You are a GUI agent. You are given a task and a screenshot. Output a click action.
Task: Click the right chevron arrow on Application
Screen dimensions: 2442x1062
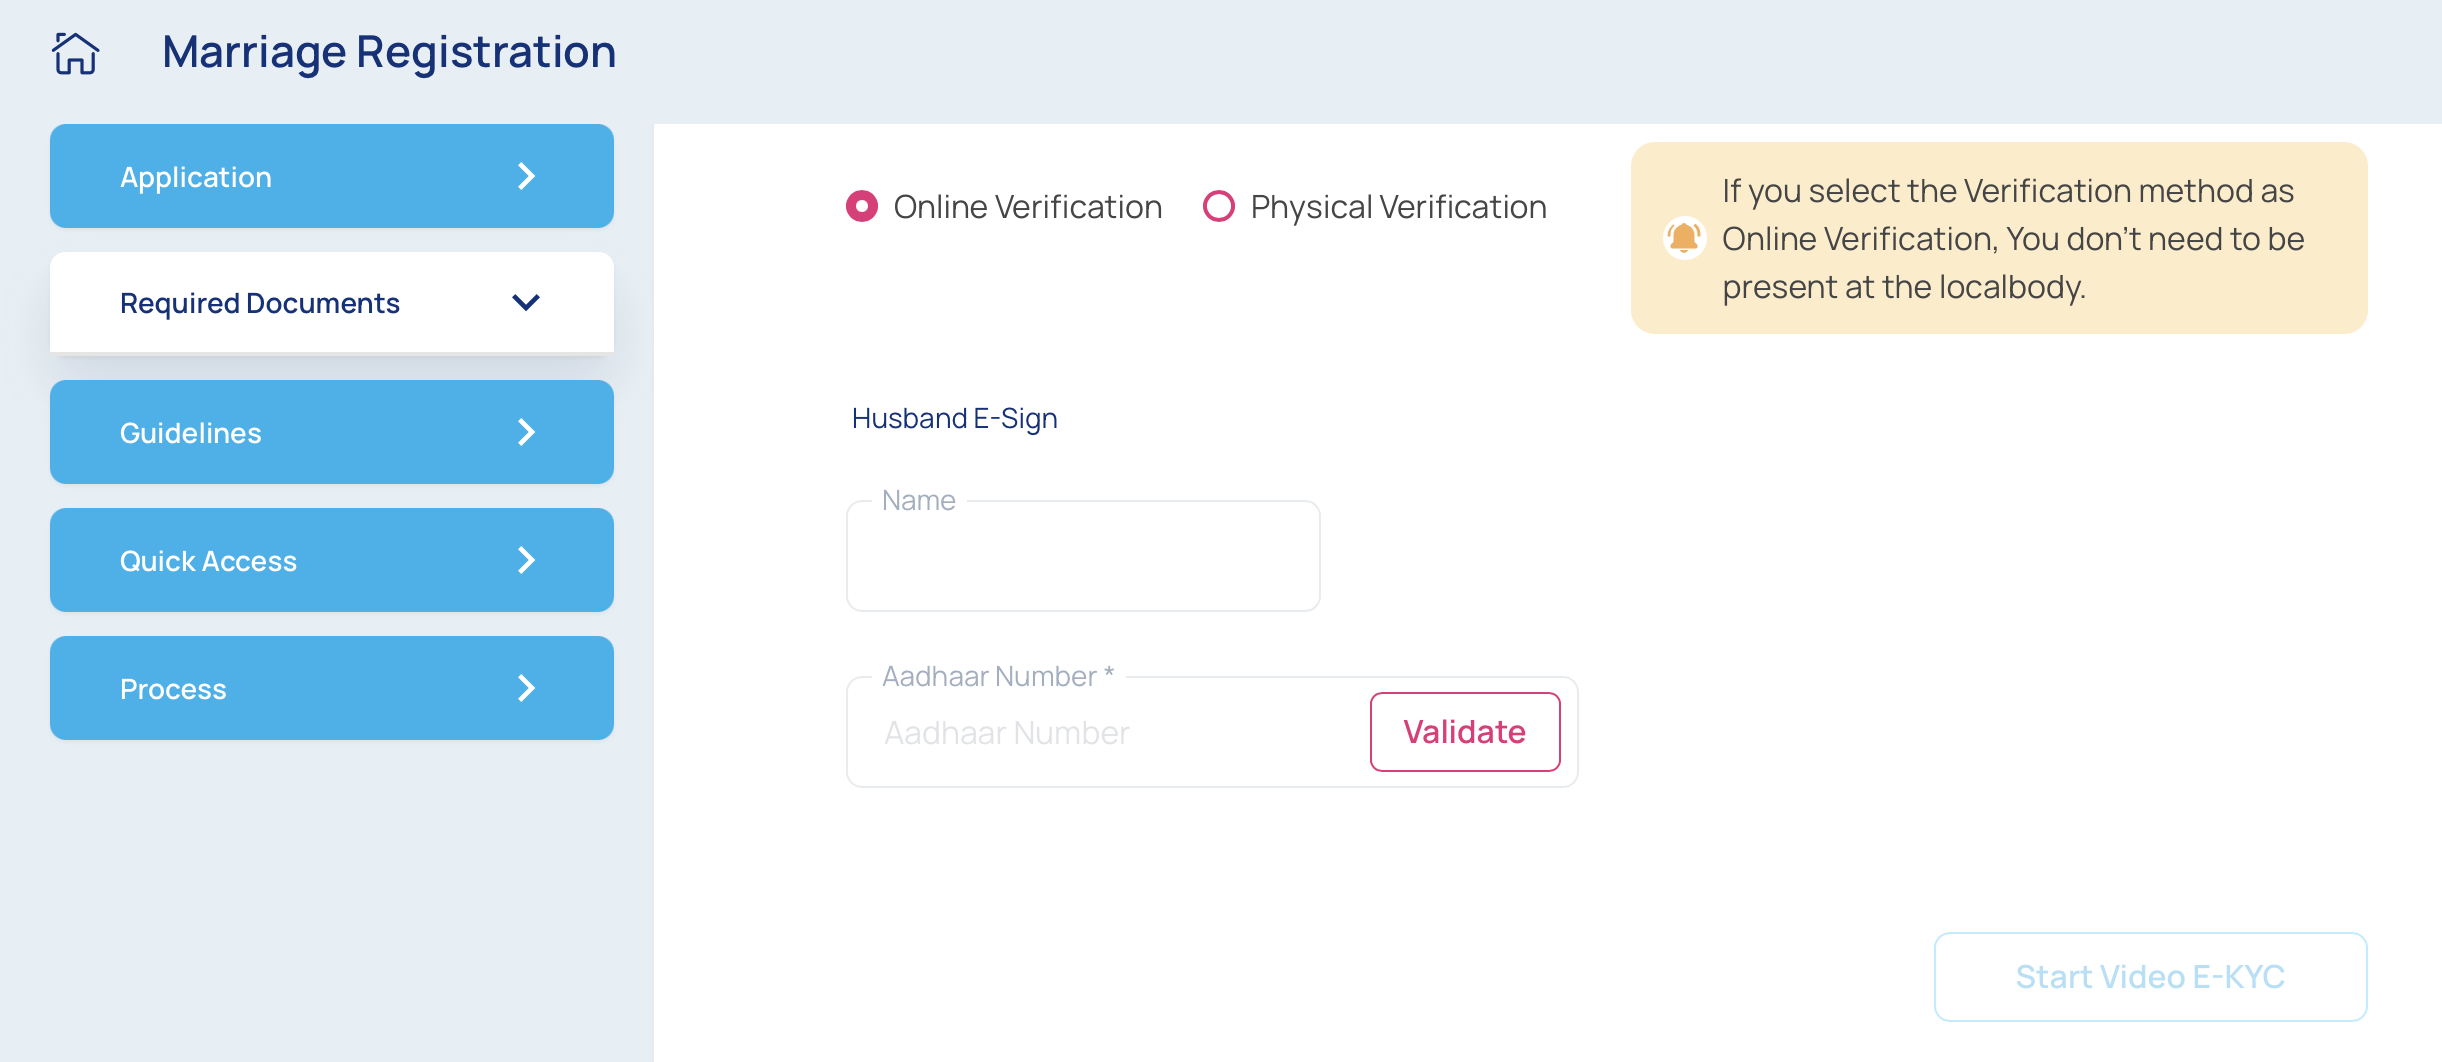(x=526, y=177)
